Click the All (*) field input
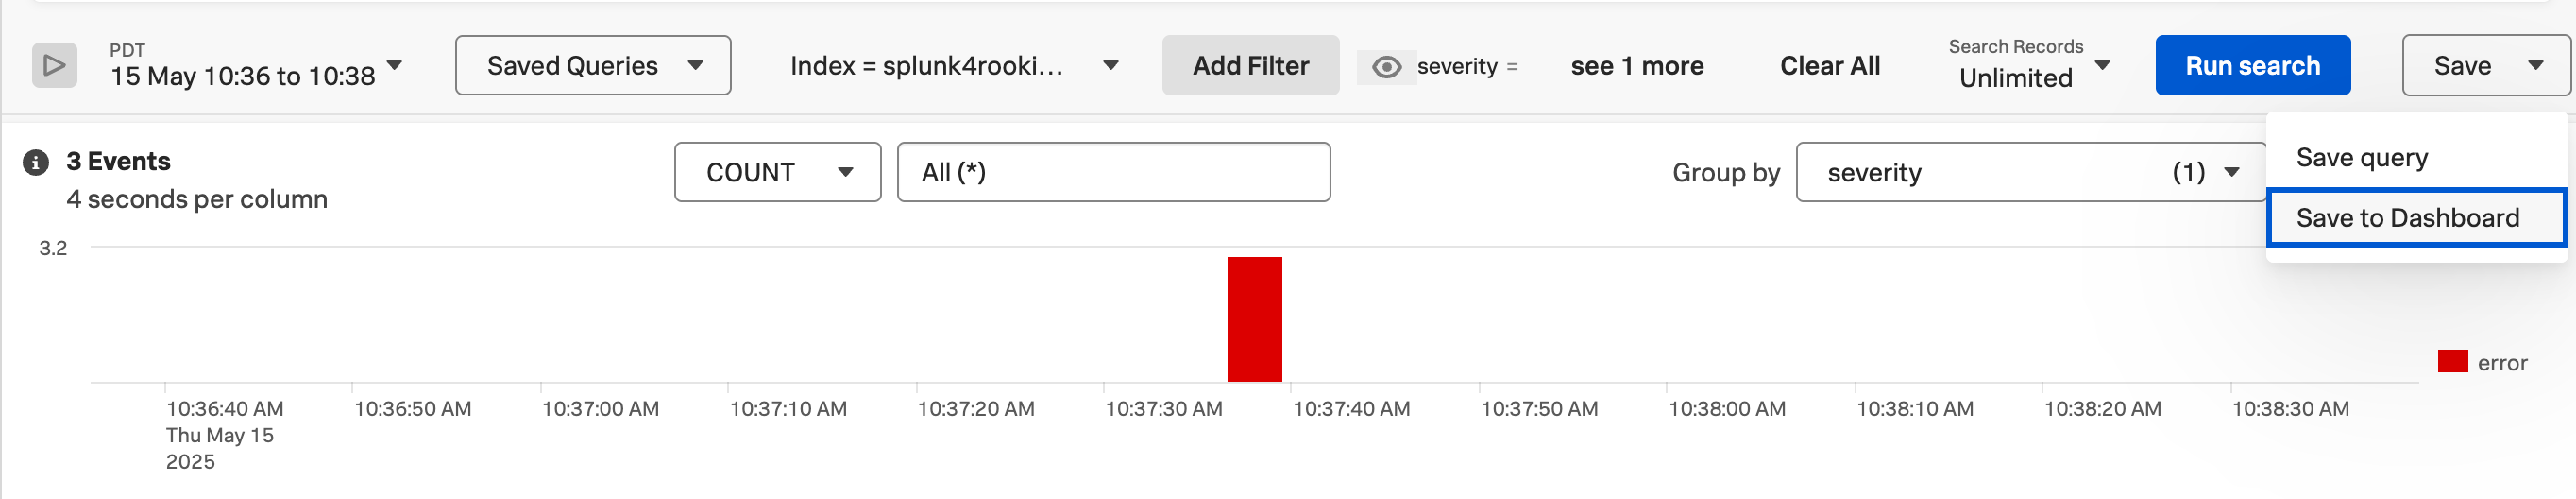 (1112, 173)
